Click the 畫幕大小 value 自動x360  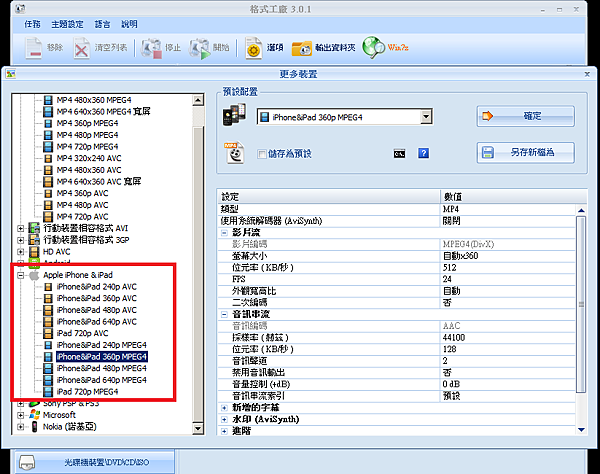(x=508, y=256)
